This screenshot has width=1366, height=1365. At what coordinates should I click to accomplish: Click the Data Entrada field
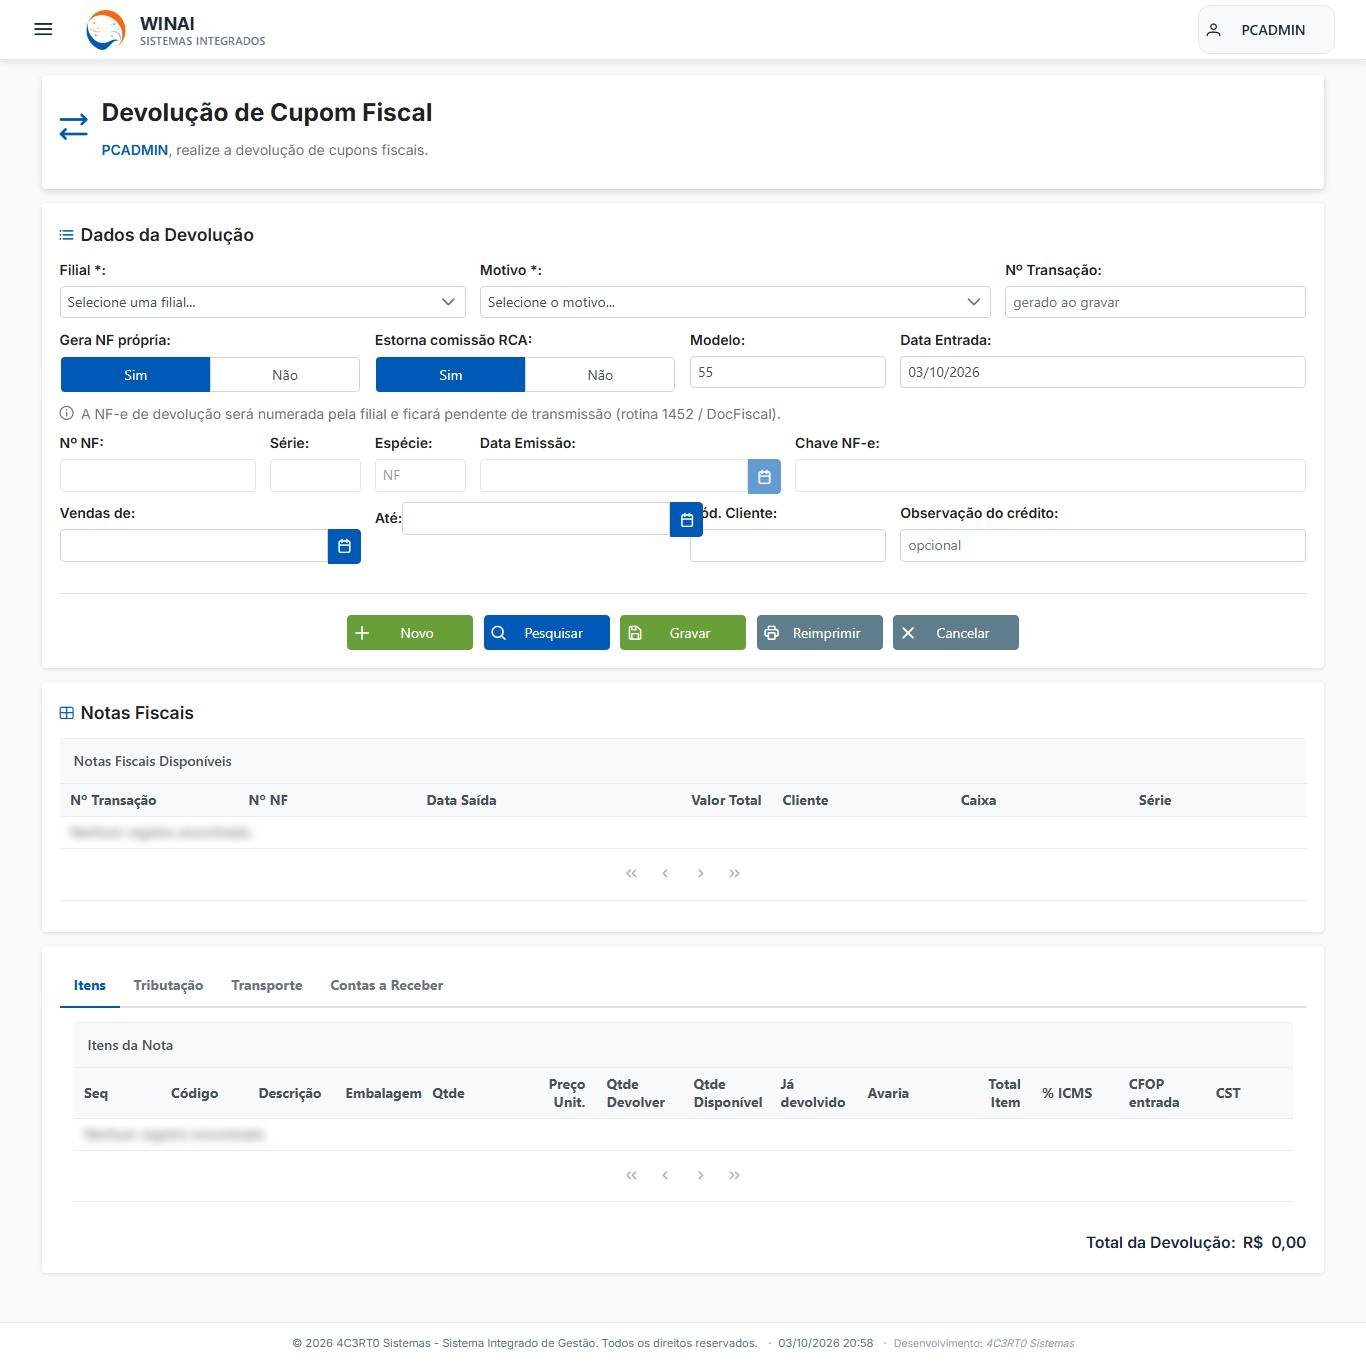1103,372
